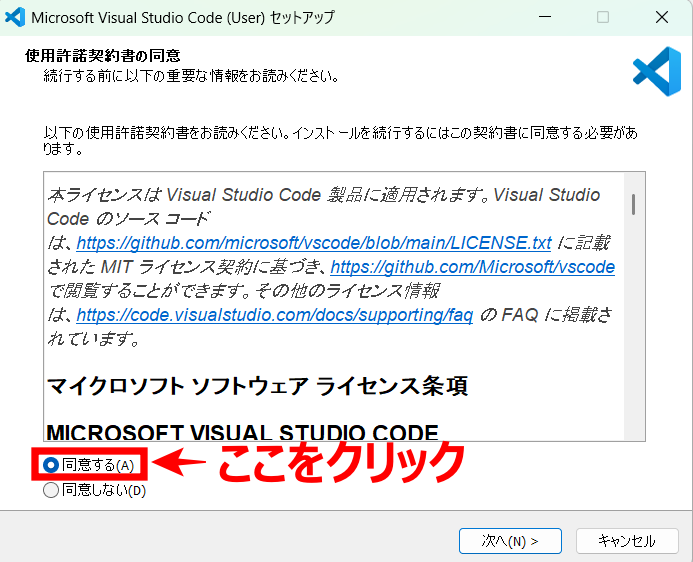
Task: Open the code.visualstudio.com/docs/supporting/faq link
Action: [274, 315]
